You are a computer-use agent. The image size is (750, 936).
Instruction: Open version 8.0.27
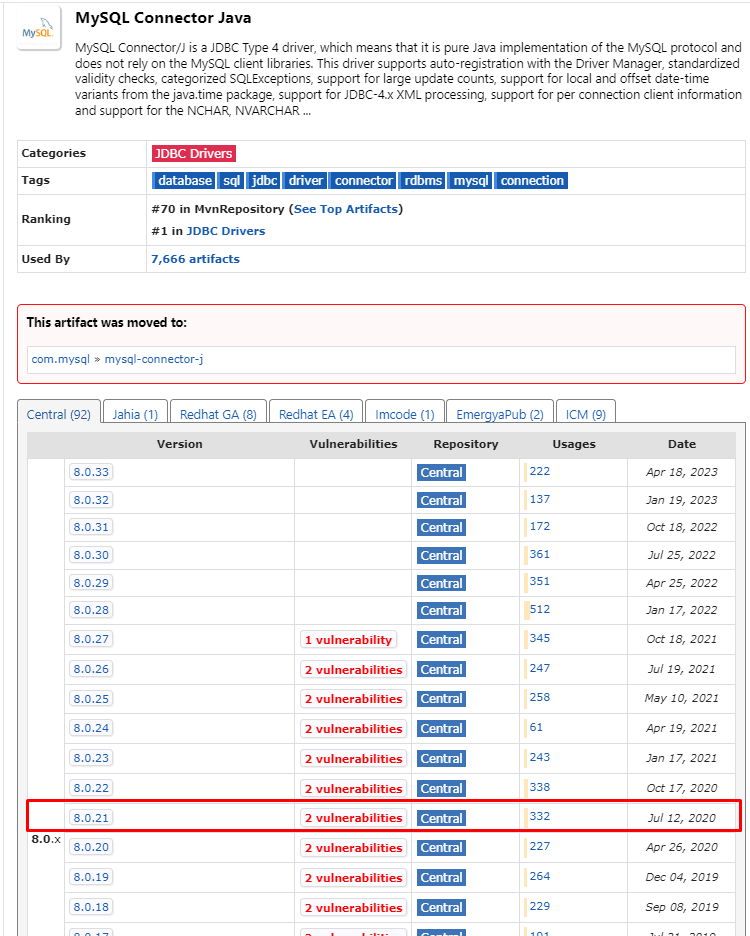(91, 639)
